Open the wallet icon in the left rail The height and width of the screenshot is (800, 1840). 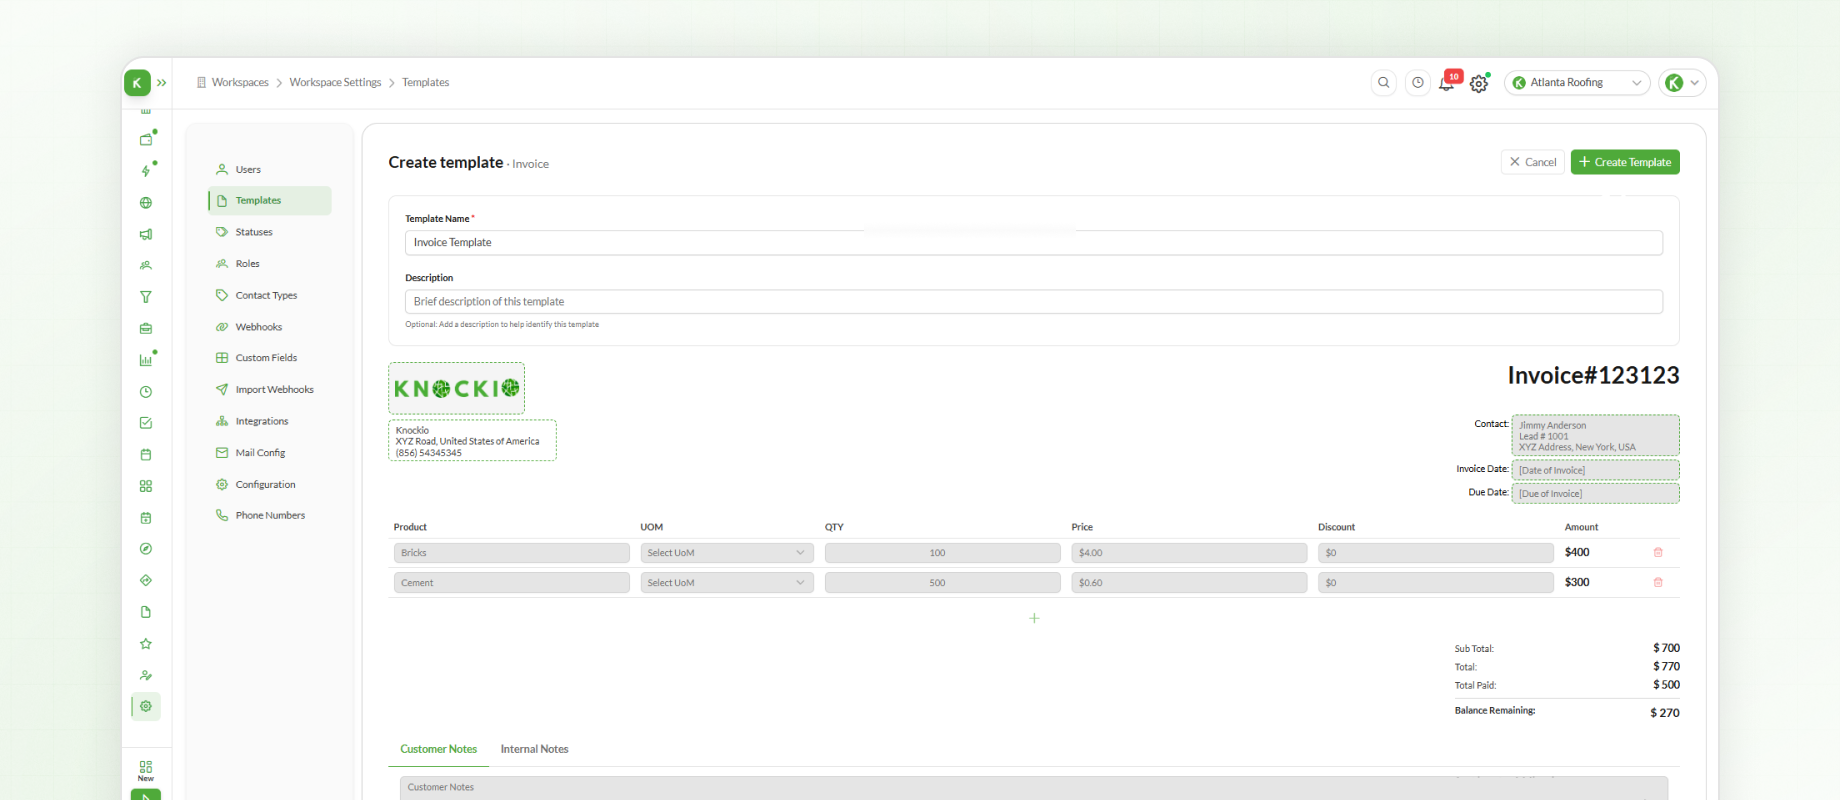pos(146,140)
